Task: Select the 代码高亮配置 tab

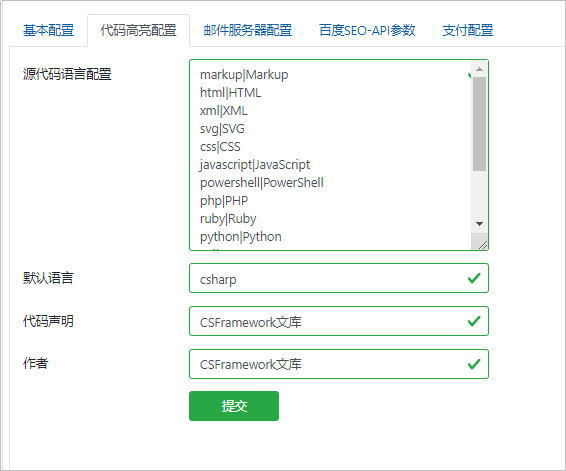Action: point(138,30)
